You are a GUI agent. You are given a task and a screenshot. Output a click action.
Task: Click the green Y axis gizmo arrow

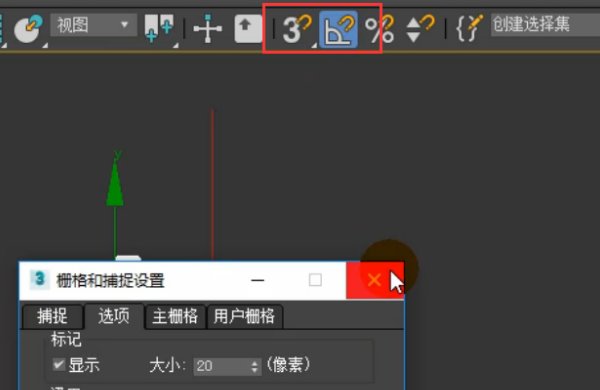click(x=115, y=183)
